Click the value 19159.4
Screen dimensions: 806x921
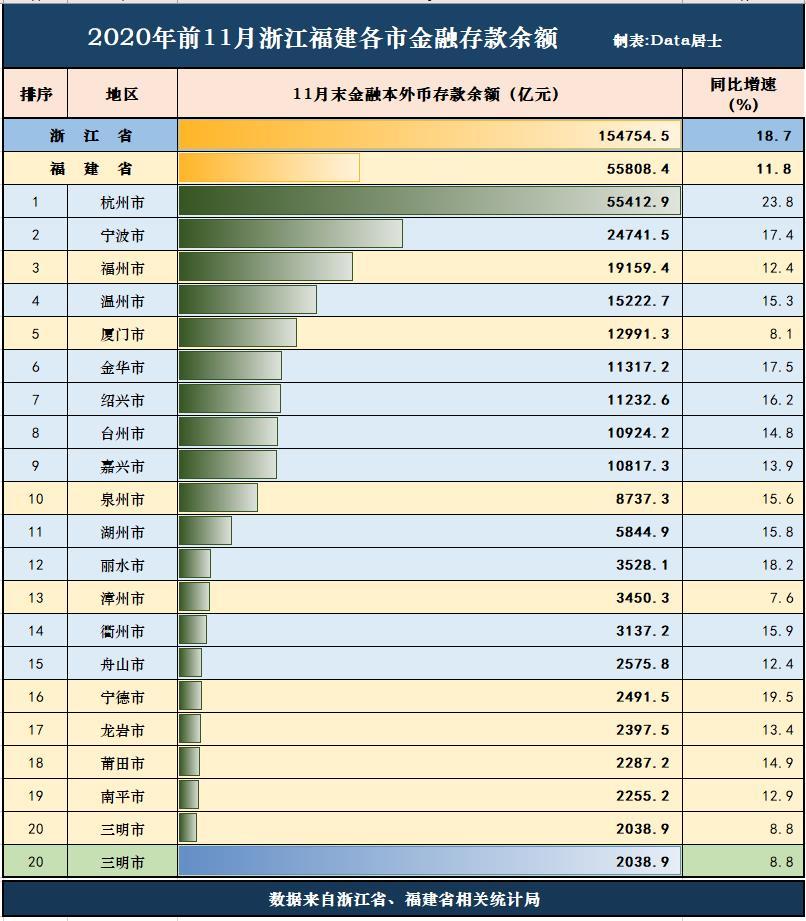(x=638, y=268)
